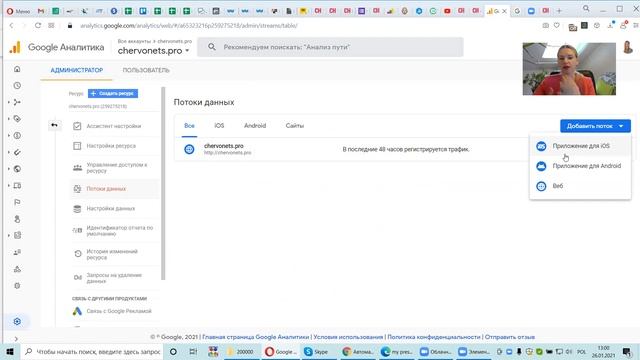Open the chervonets.pro property selector dropdown
Image resolution: width=640 pixels, height=360 pixels.
tap(153, 51)
